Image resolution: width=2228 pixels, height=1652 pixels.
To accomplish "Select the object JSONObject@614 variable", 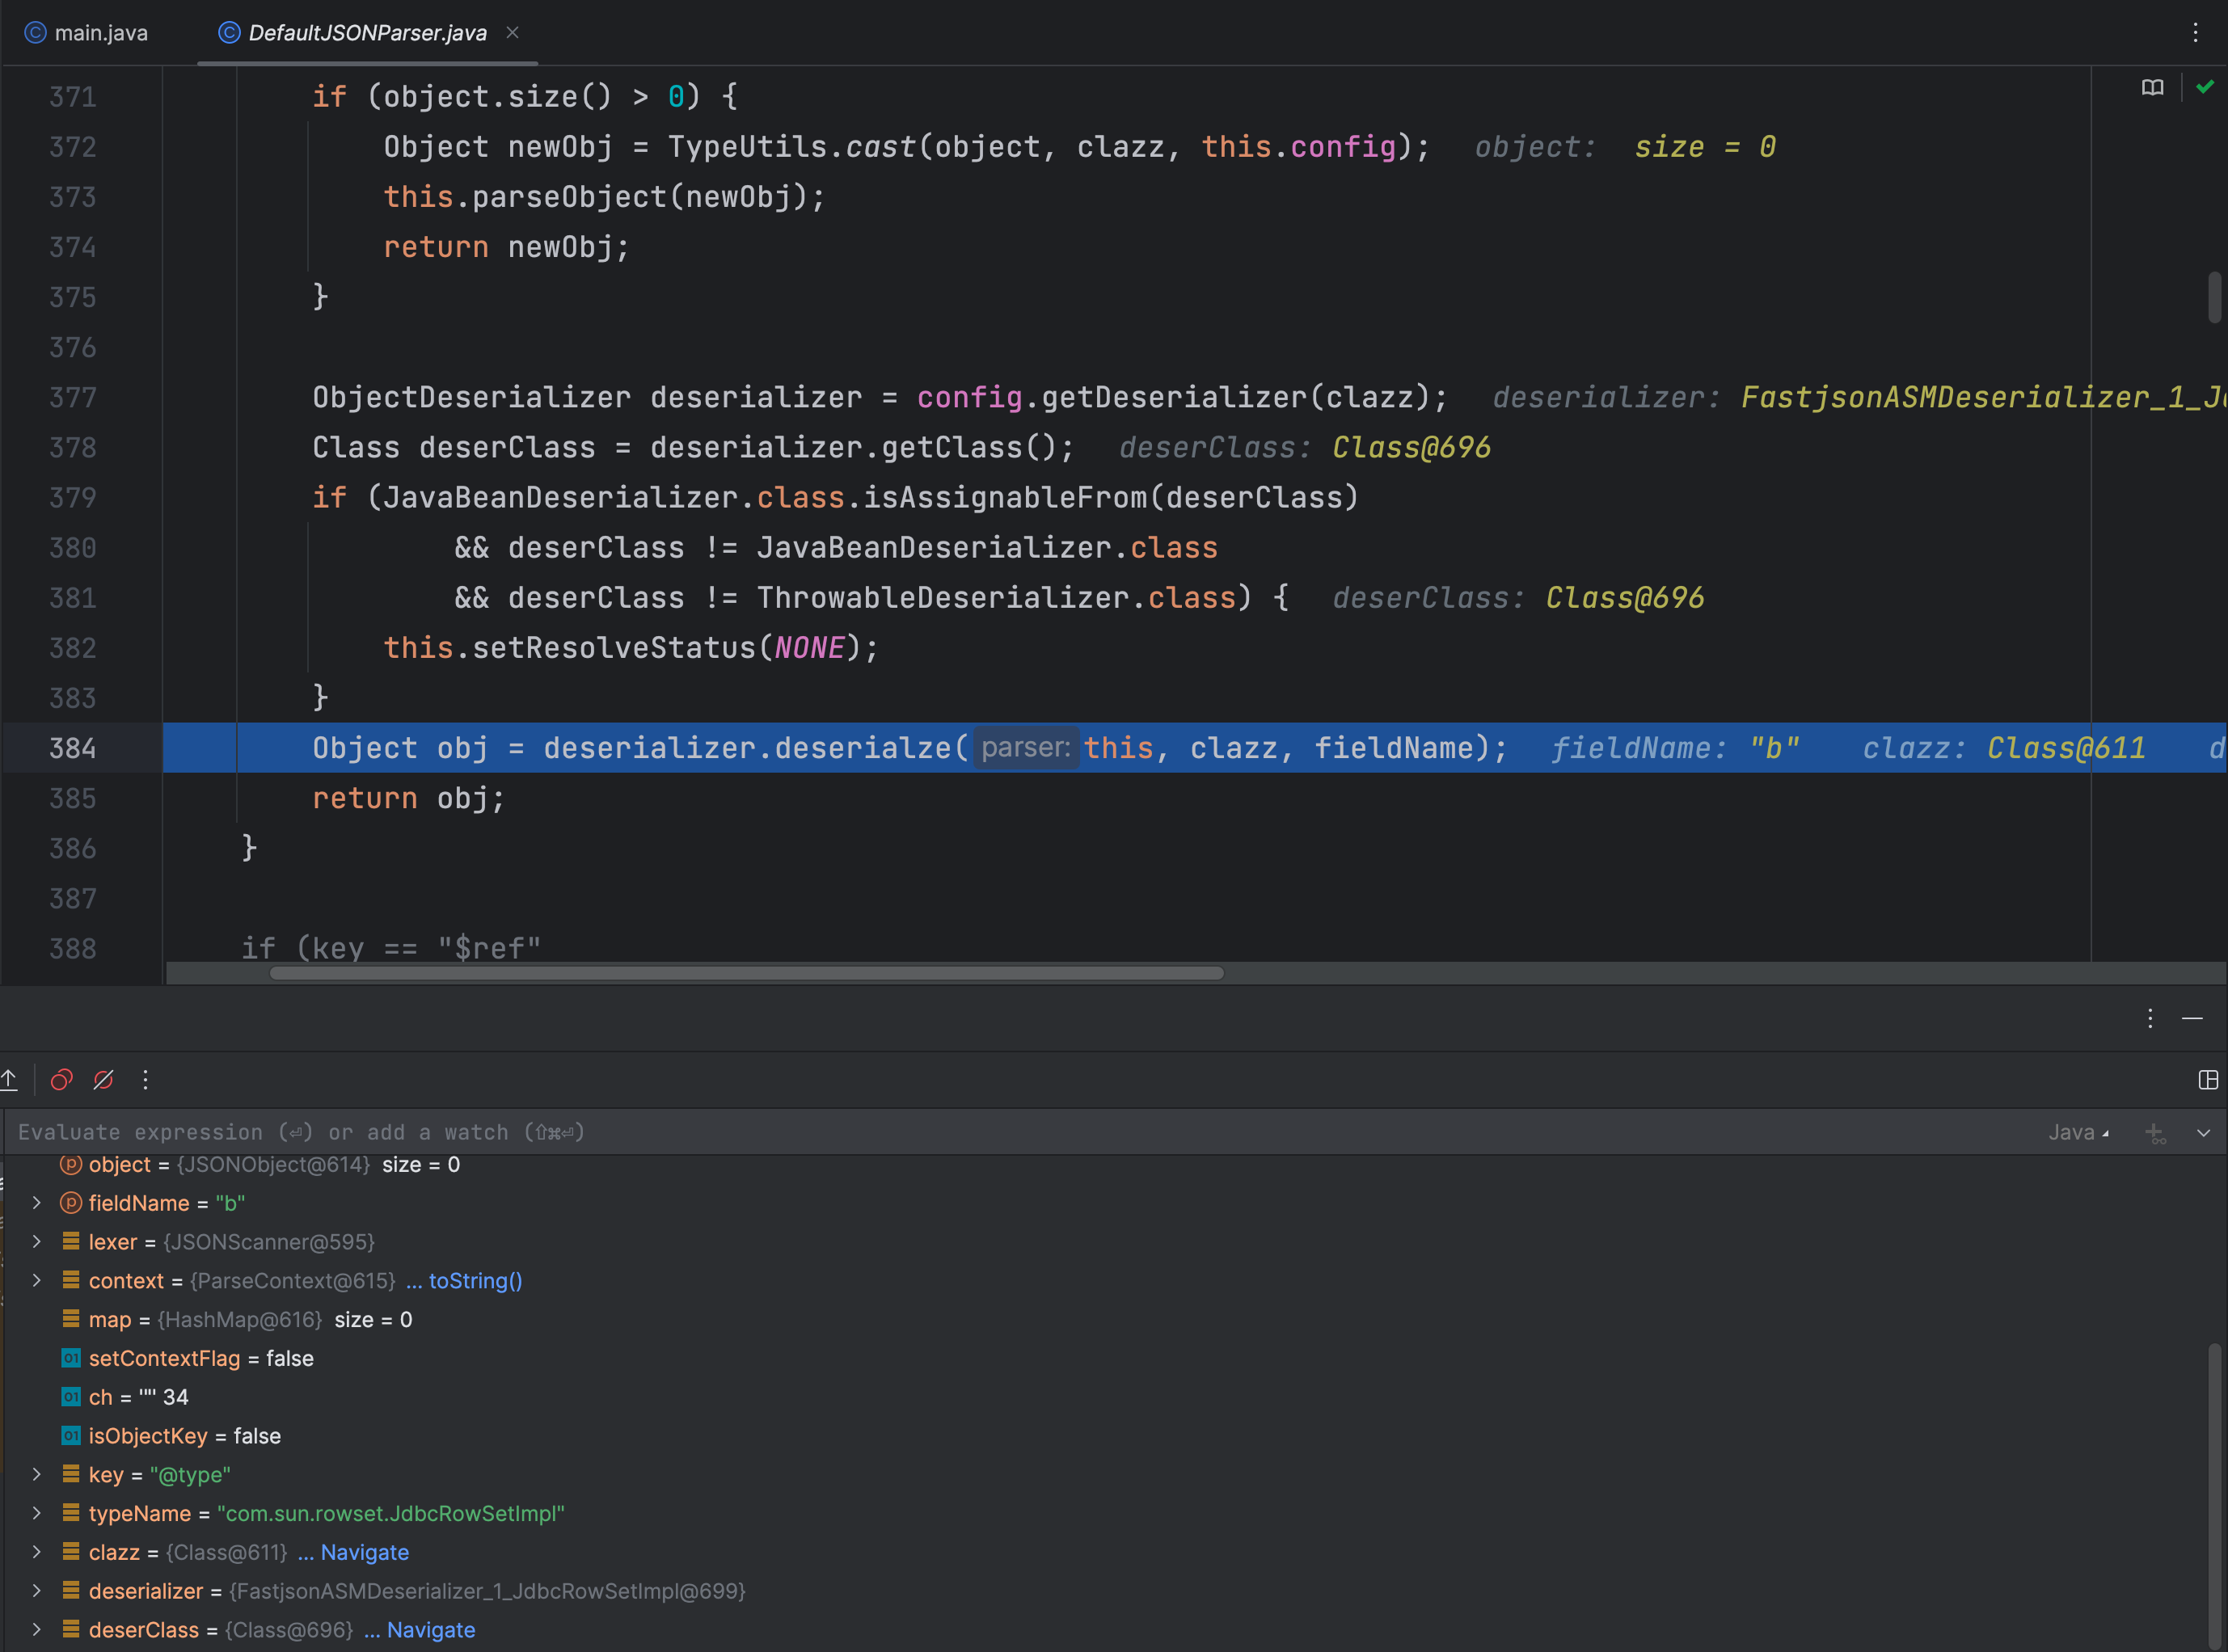I will [x=260, y=1165].
